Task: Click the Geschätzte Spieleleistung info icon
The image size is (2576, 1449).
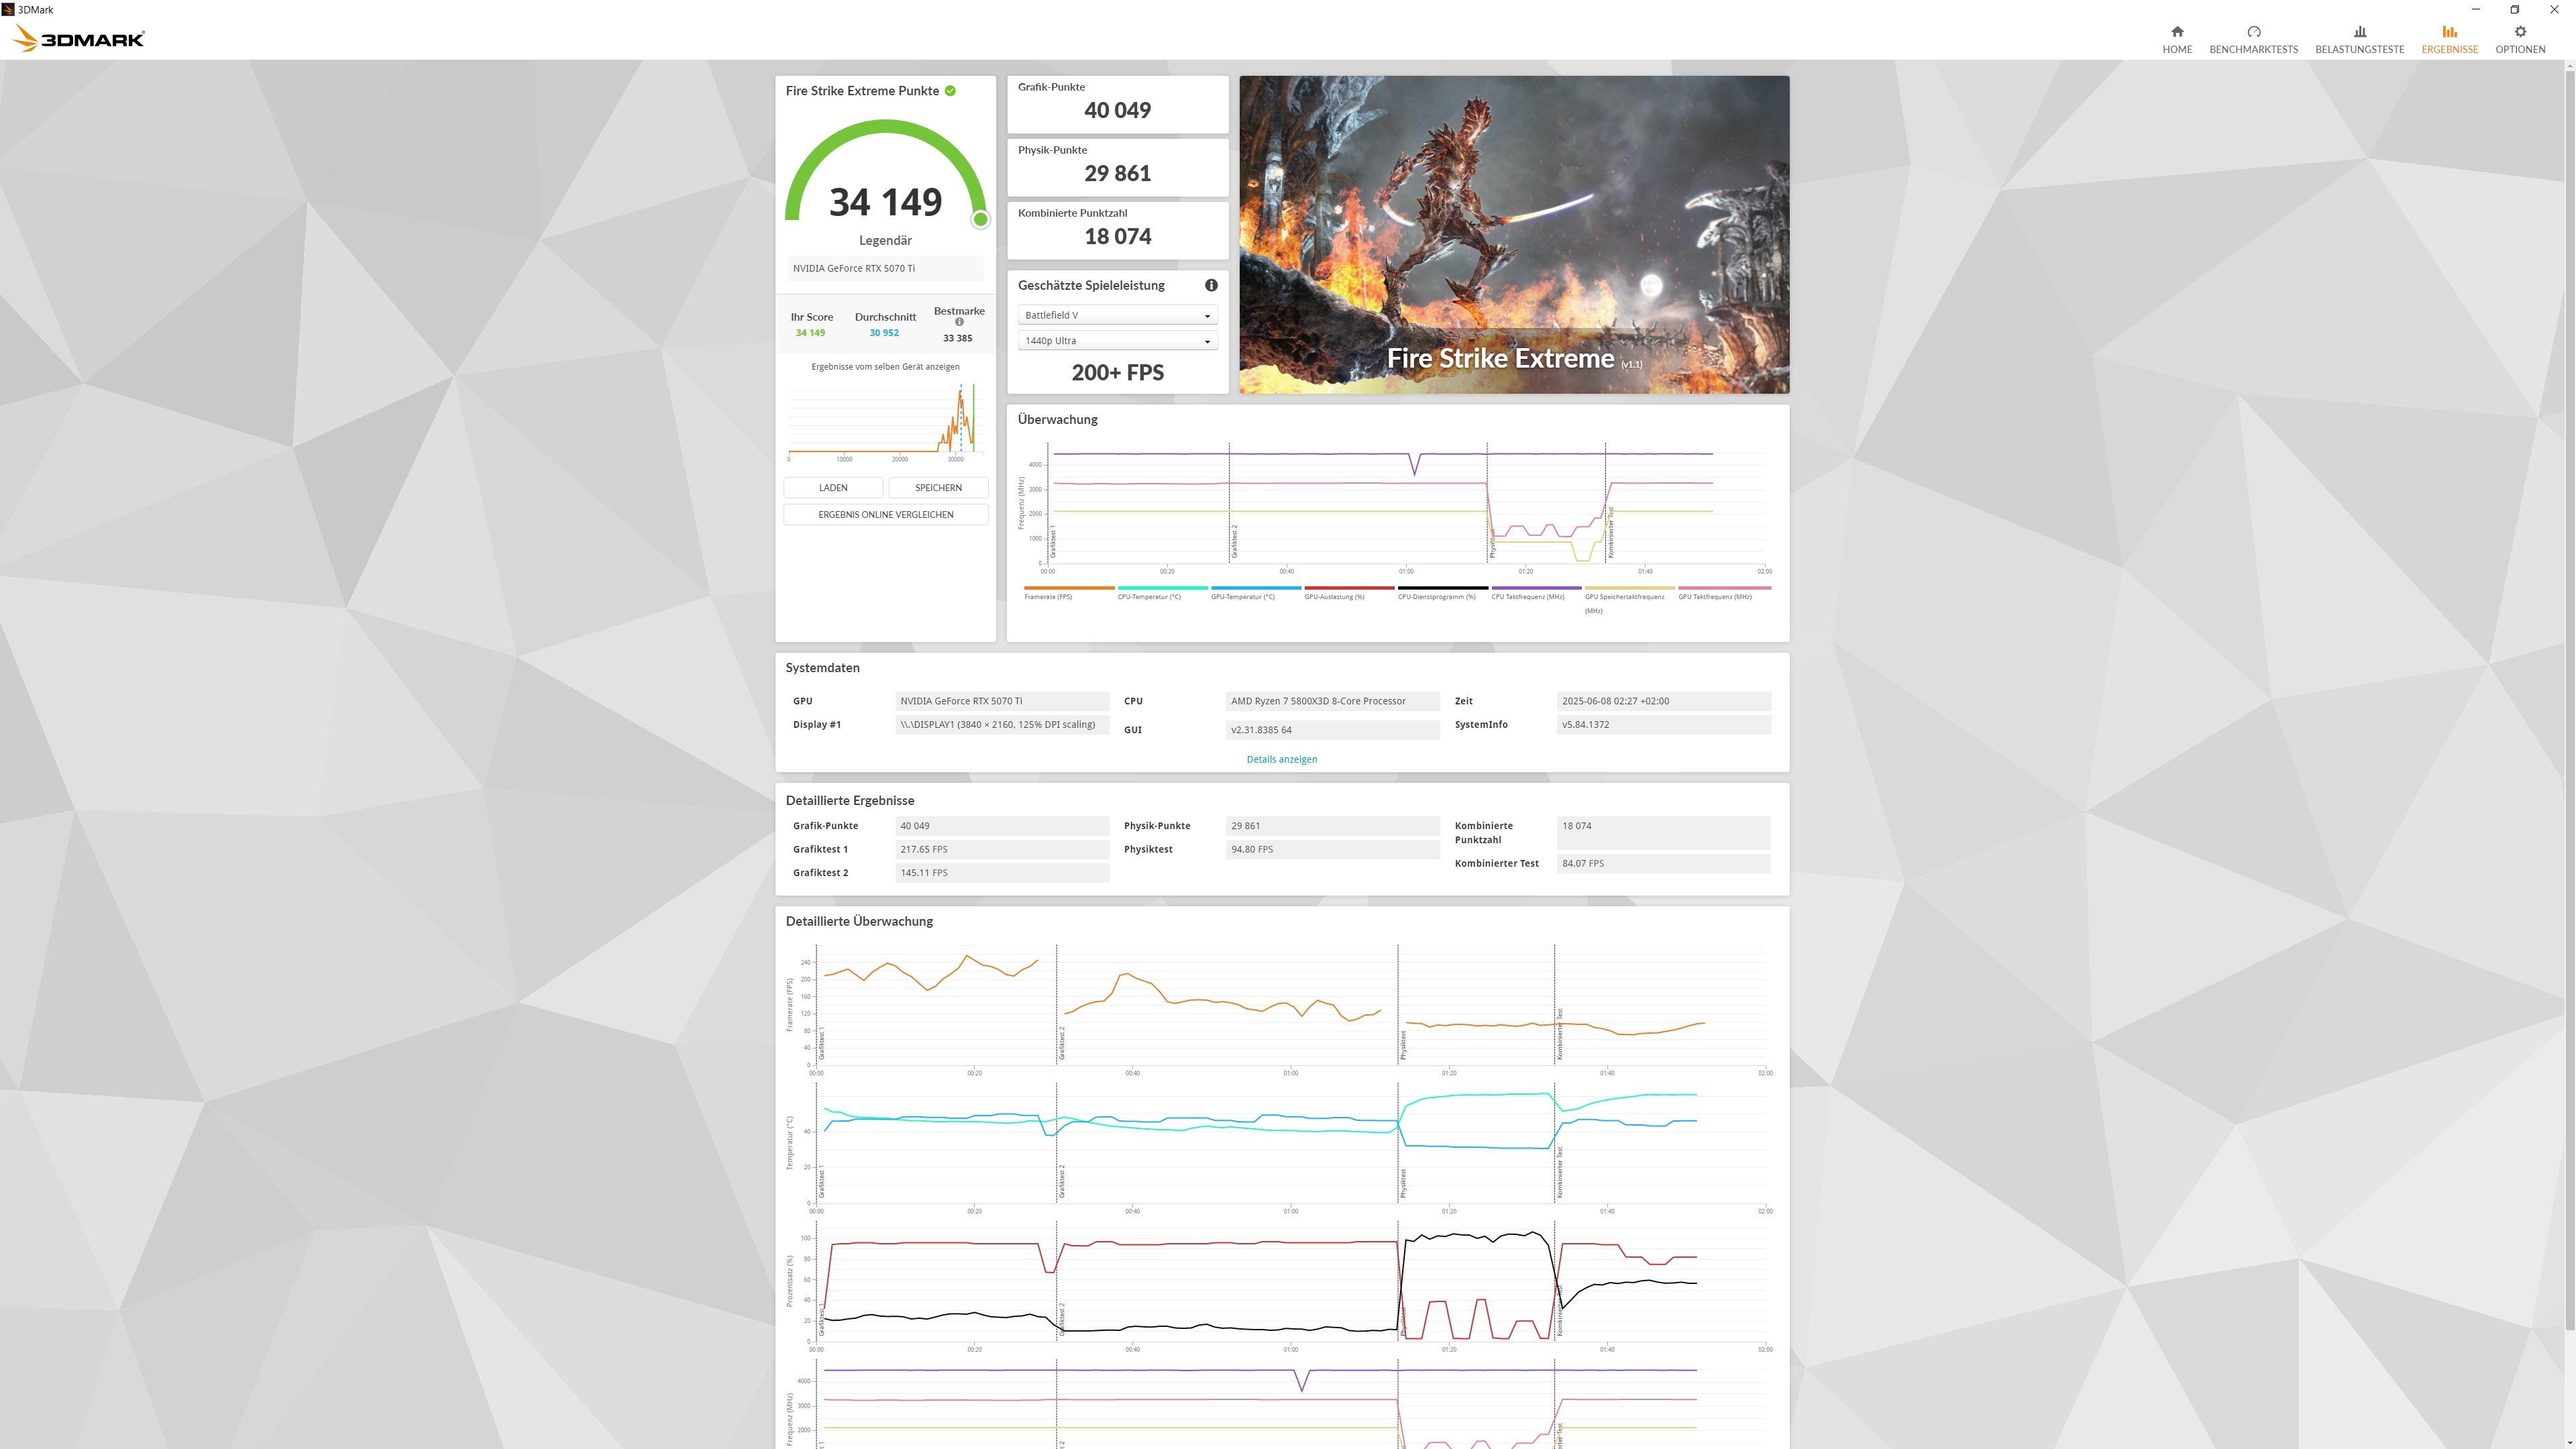Action: coord(1211,285)
